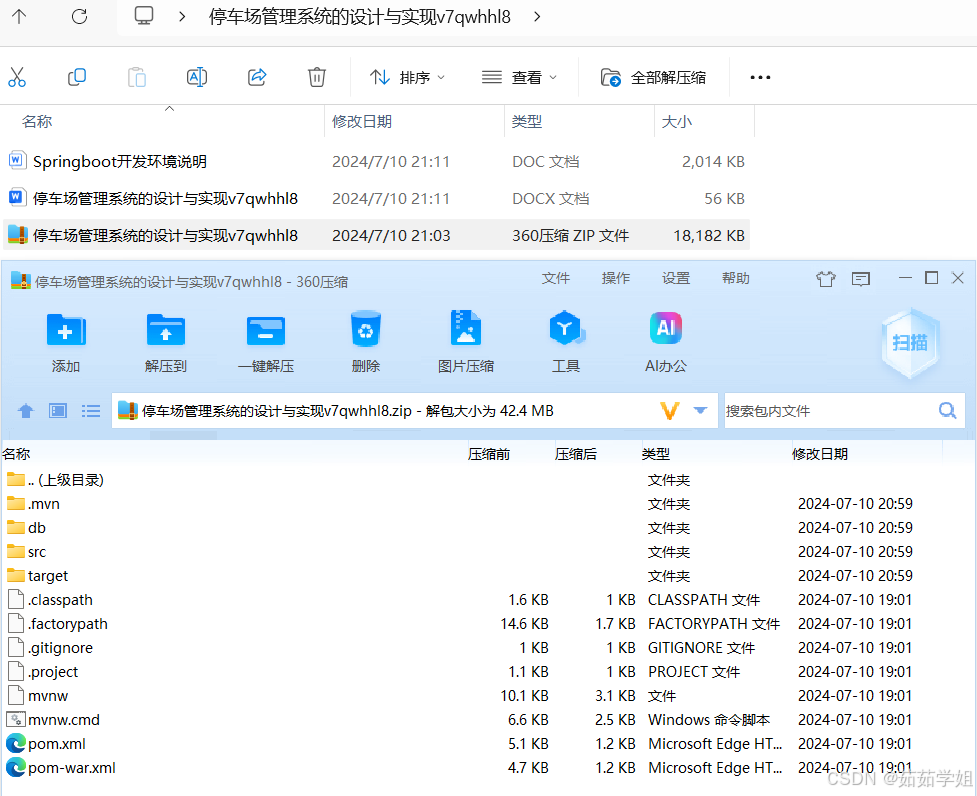Click 解压到 extract-to icon in 360压缩
Viewport: 977px width, 796px height.
point(165,342)
